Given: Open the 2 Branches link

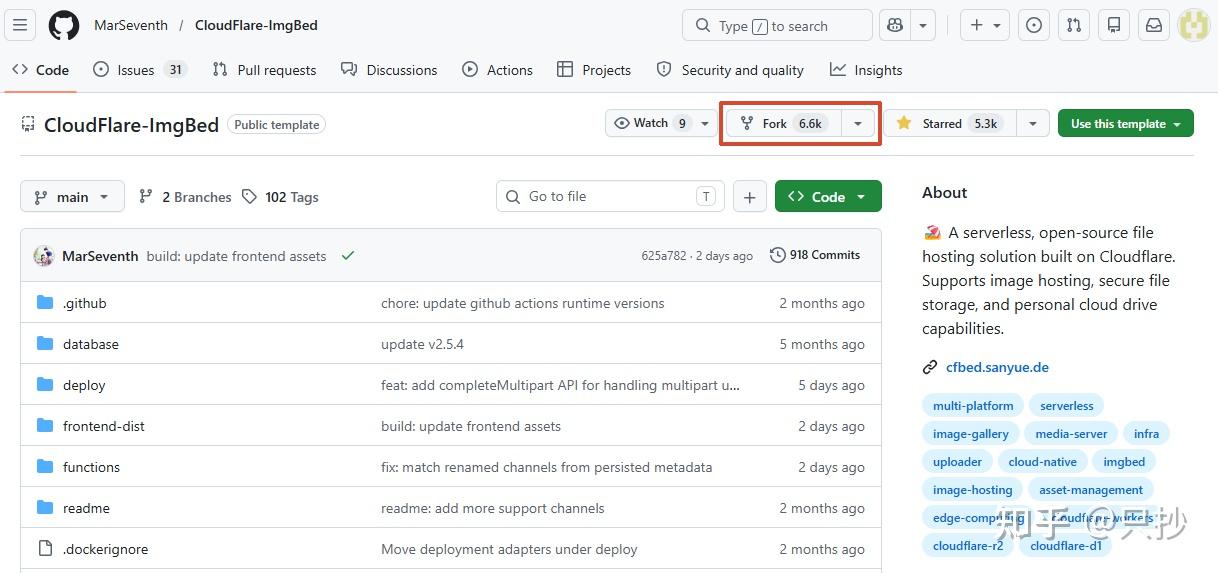Looking at the screenshot, I should click(x=185, y=197).
